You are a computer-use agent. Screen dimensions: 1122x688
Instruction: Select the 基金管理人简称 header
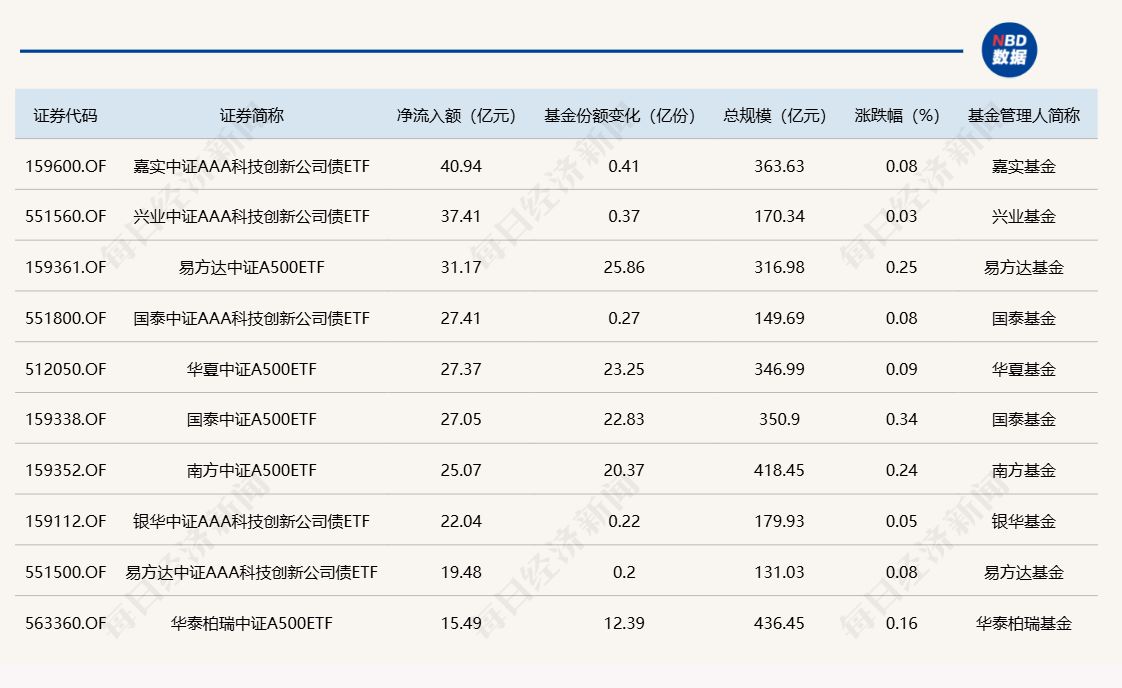coord(1025,115)
